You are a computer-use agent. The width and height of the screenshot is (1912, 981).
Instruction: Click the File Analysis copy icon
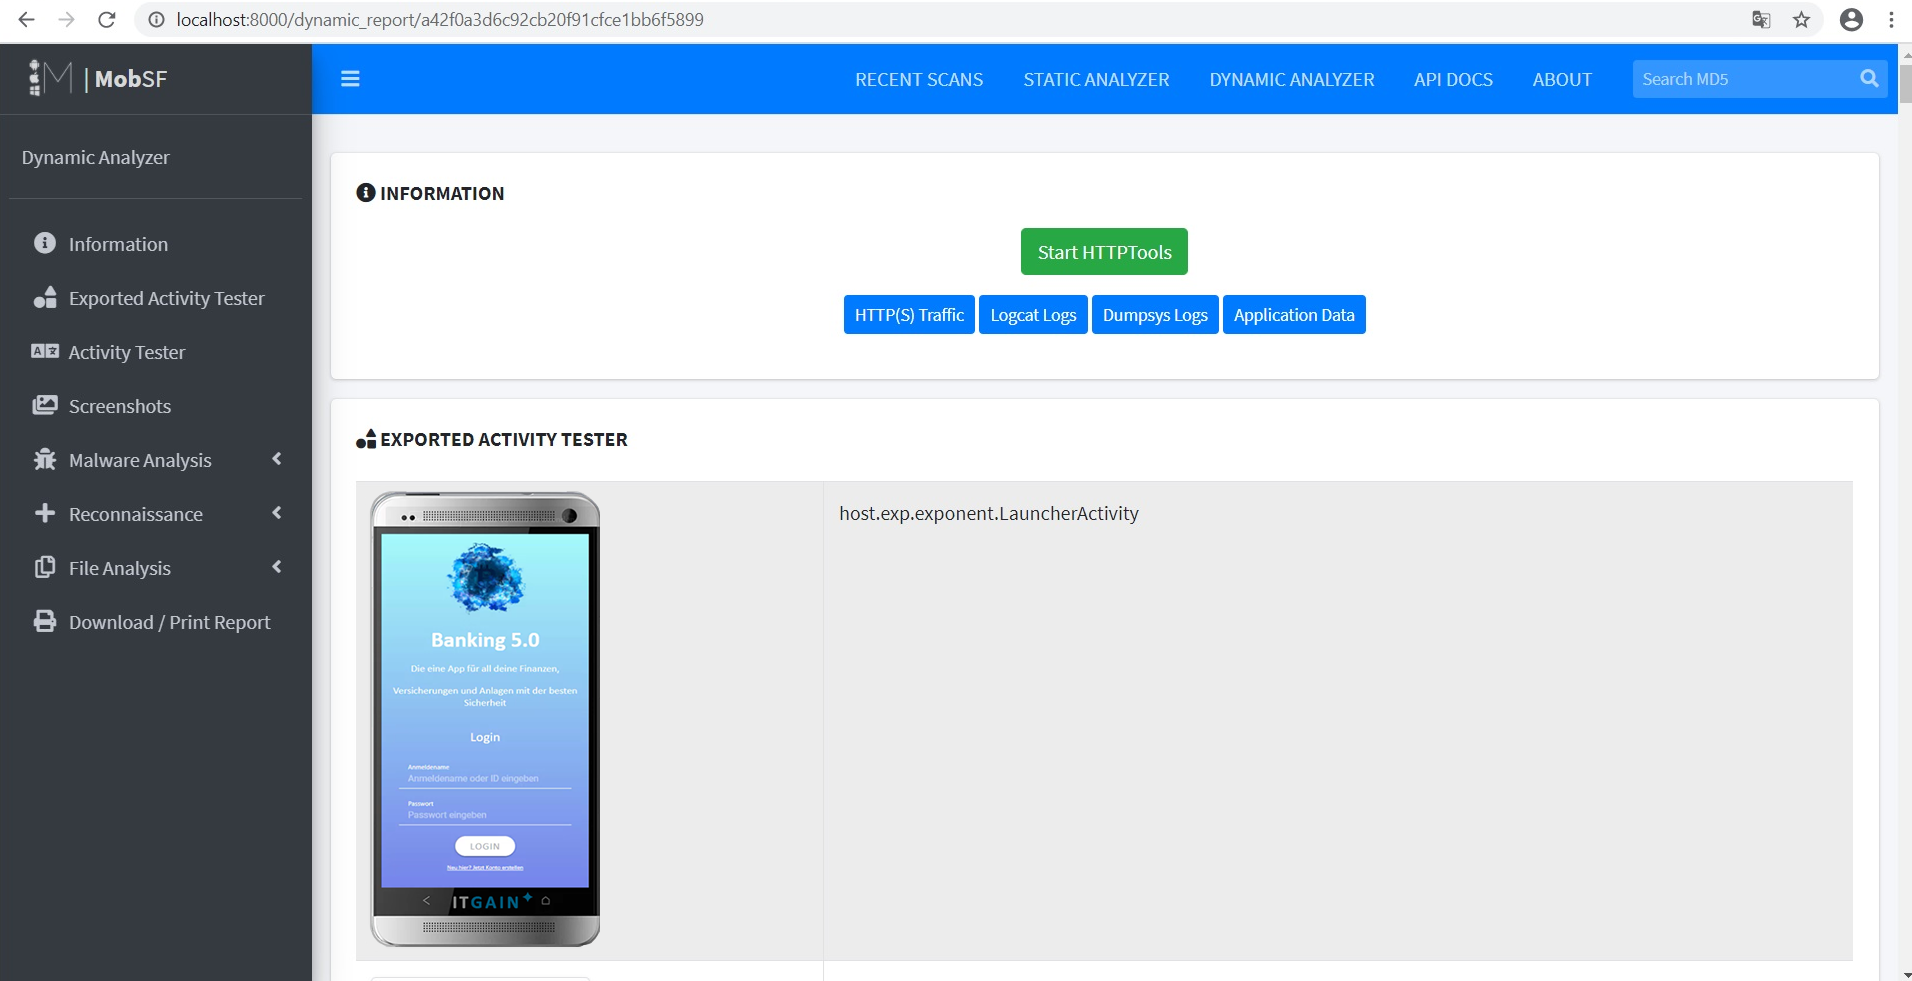pos(45,567)
